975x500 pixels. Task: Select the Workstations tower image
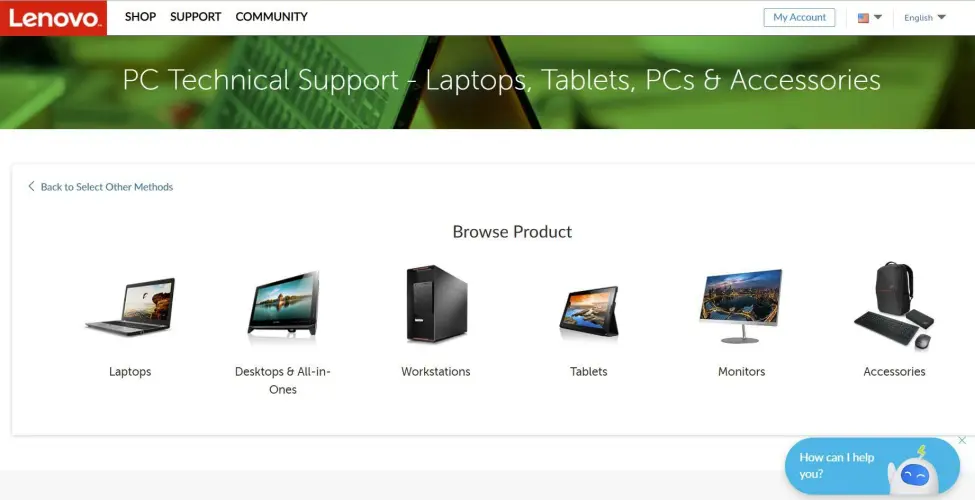click(x=436, y=304)
